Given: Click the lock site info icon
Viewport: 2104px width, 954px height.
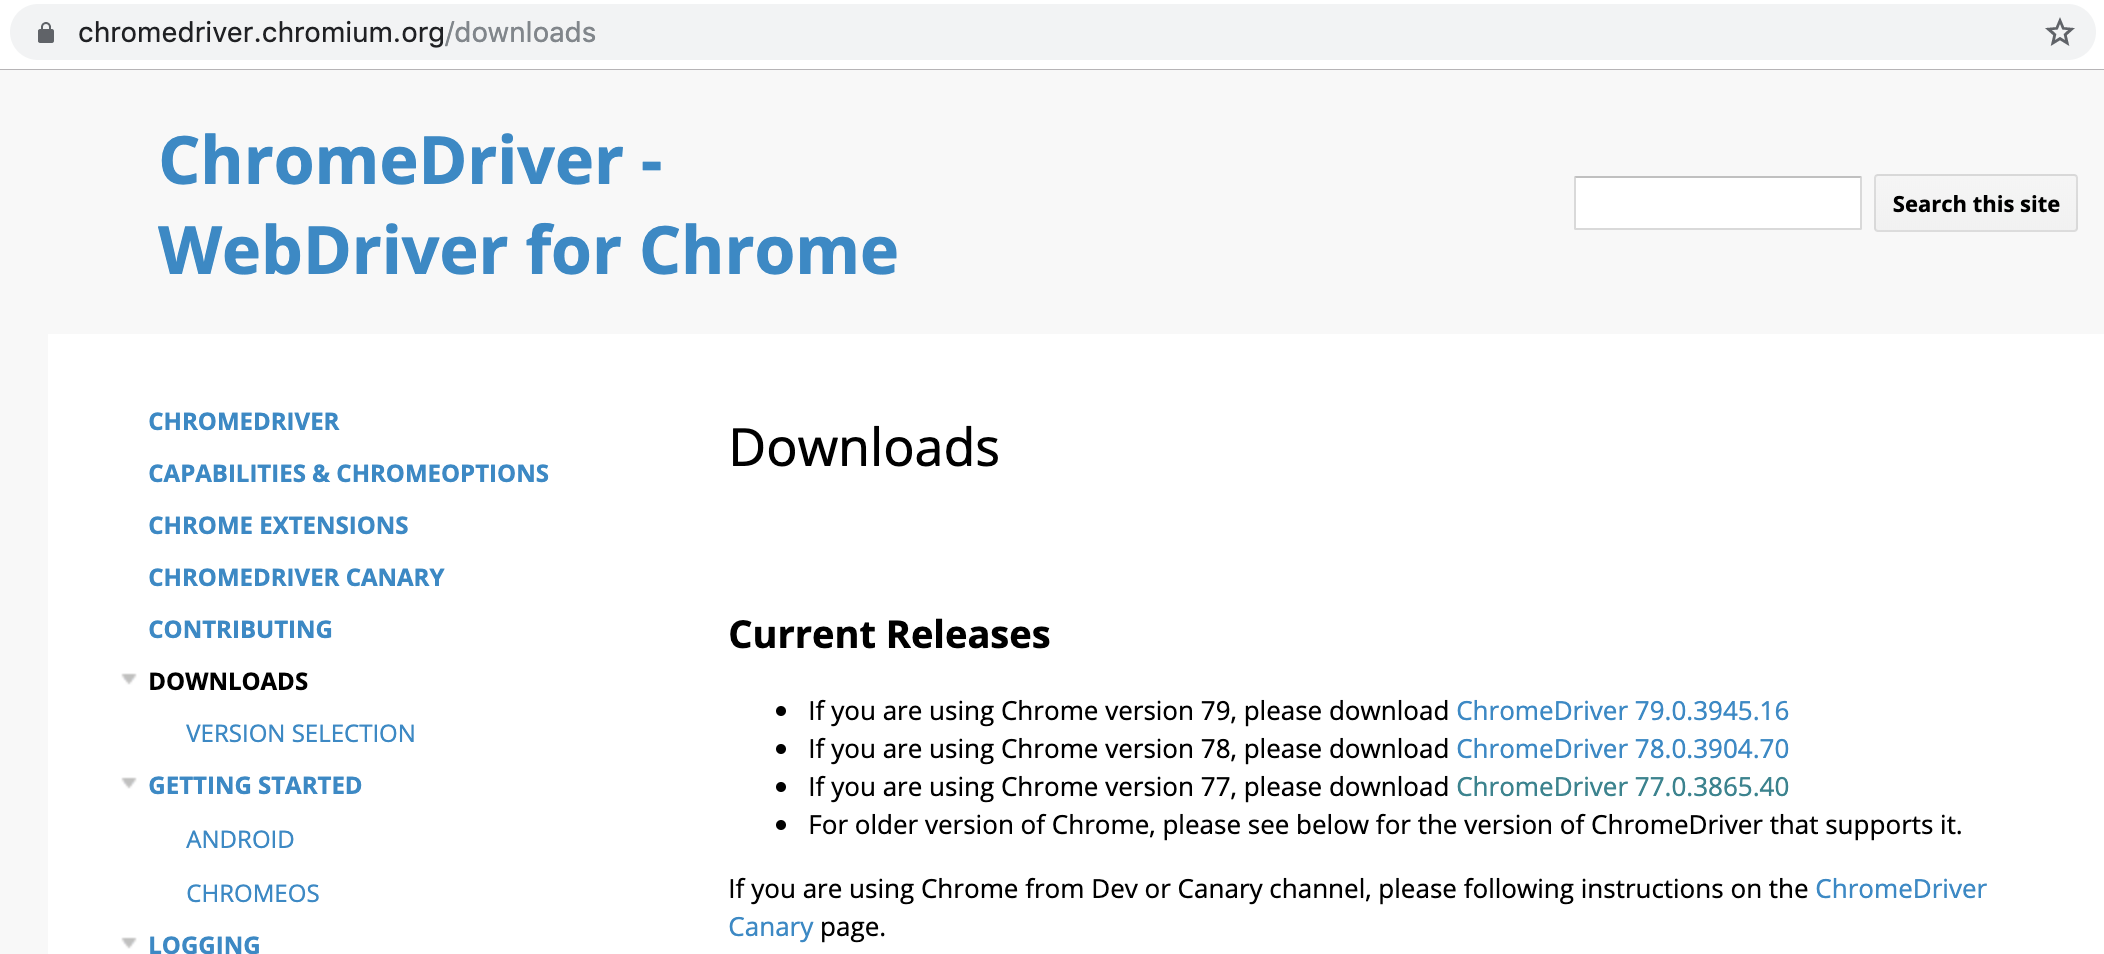Looking at the screenshot, I should click(45, 33).
